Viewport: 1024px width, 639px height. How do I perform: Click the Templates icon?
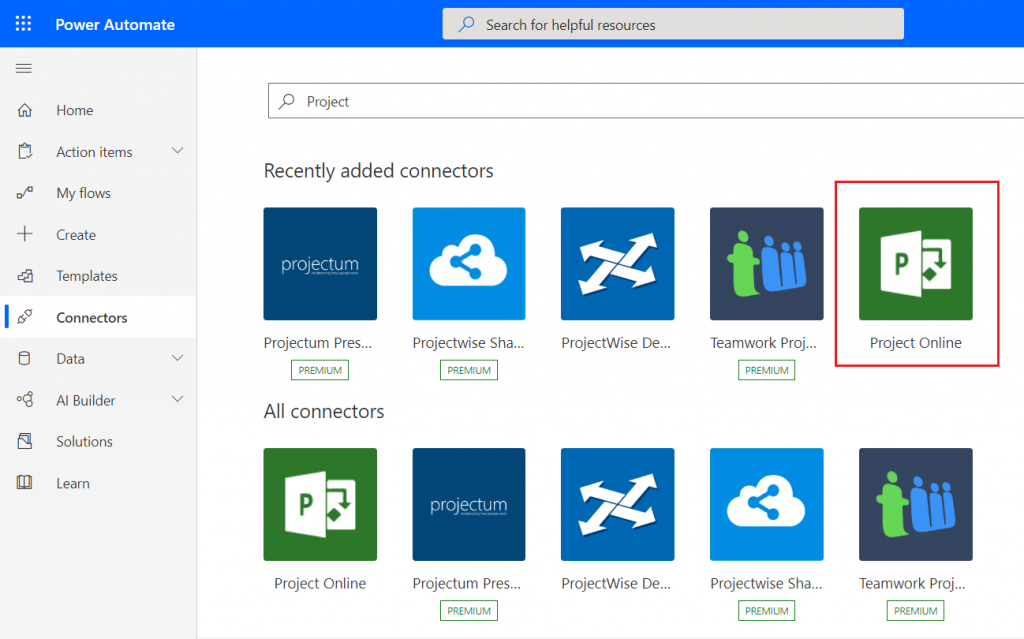25,276
